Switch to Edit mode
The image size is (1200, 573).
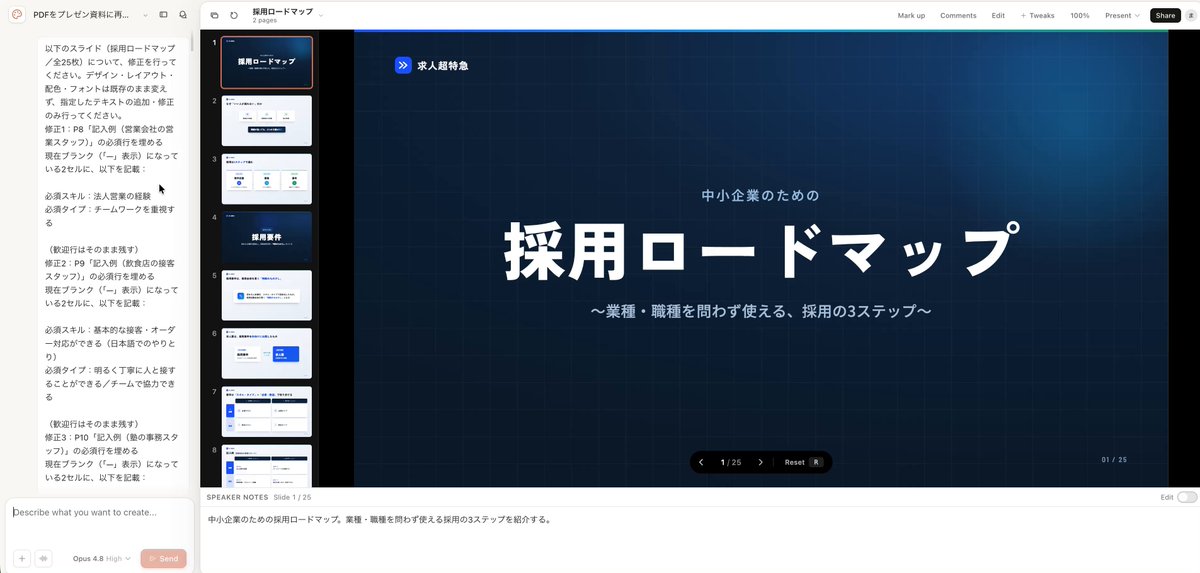(x=998, y=15)
